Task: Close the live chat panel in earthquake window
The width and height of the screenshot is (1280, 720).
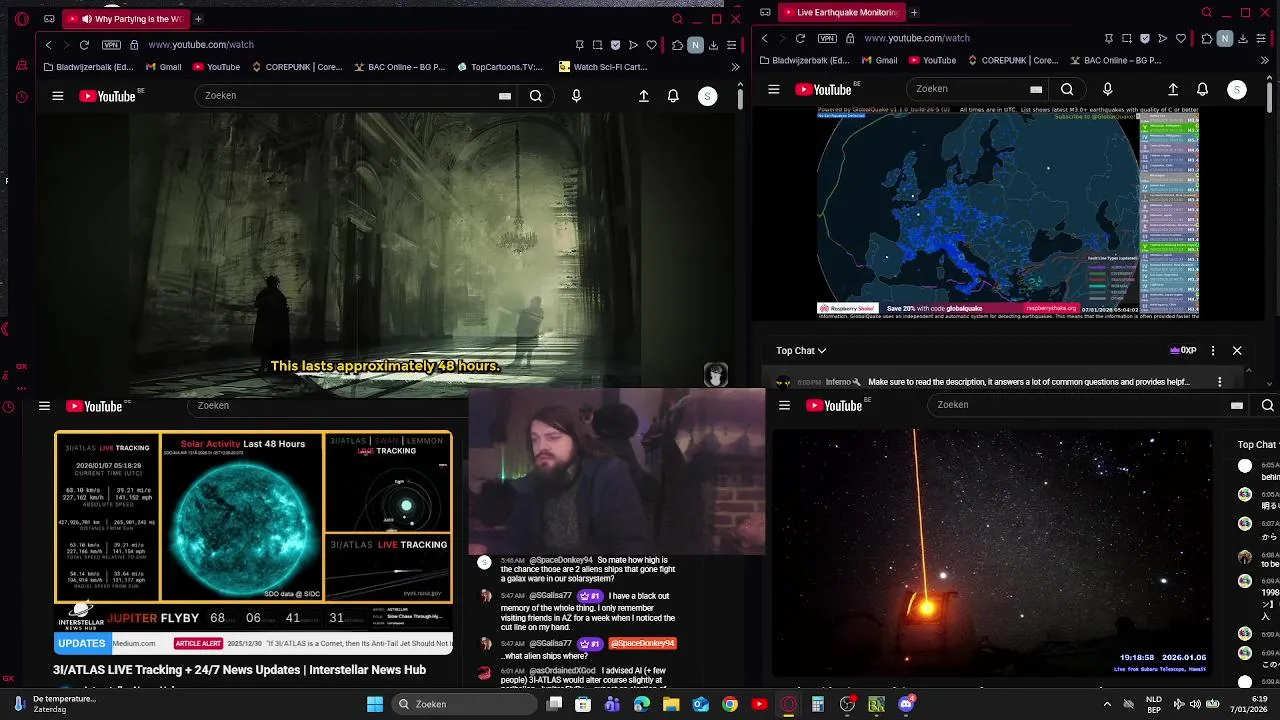Action: coord(1237,351)
